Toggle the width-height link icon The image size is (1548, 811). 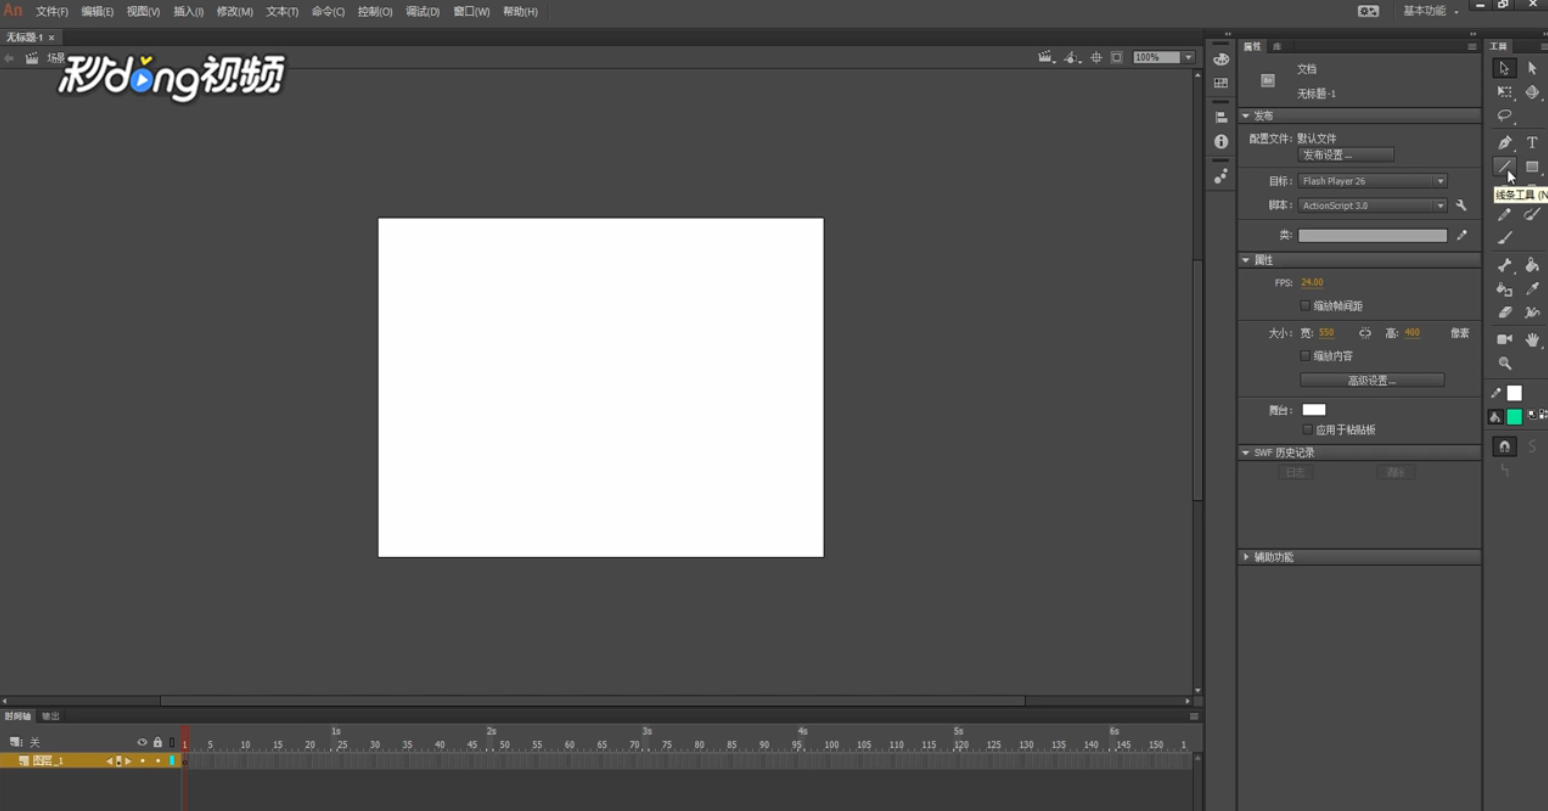(x=1365, y=333)
